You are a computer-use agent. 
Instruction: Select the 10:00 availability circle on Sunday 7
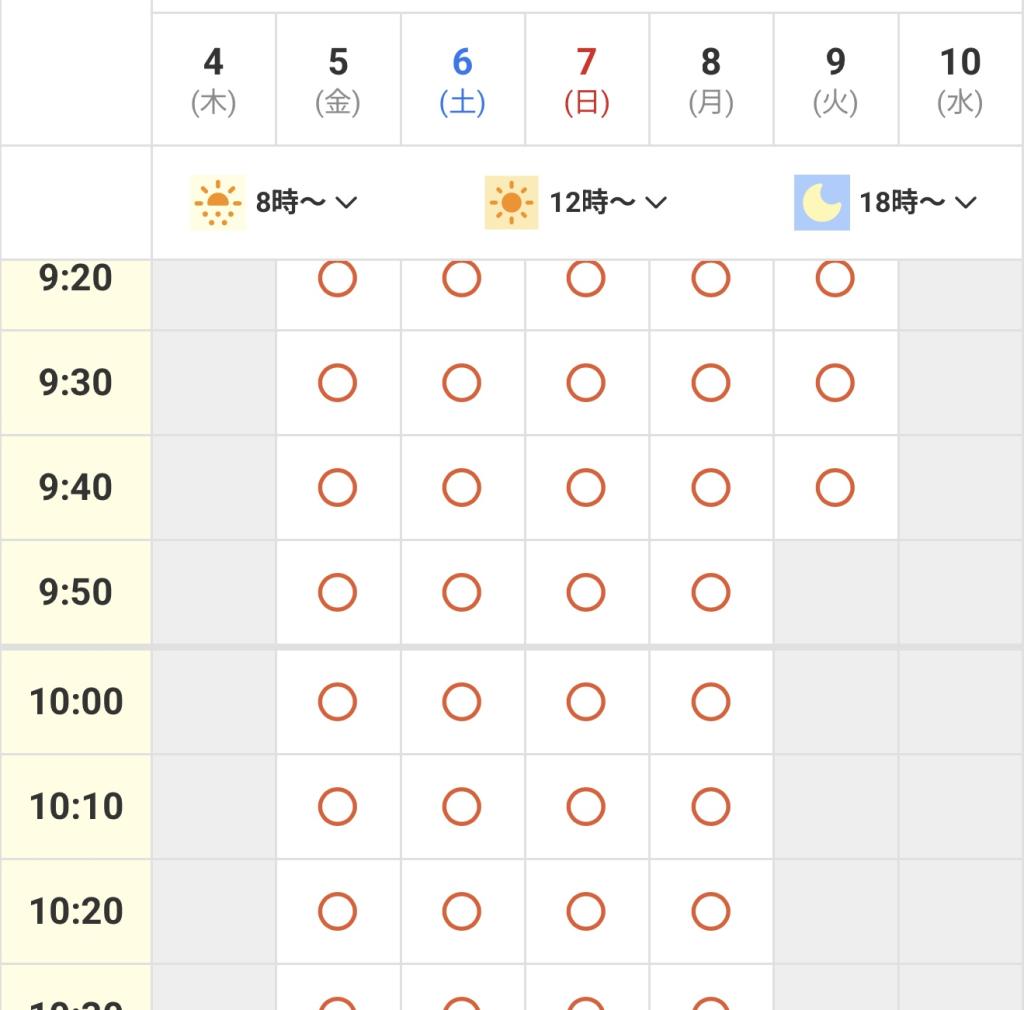point(586,702)
